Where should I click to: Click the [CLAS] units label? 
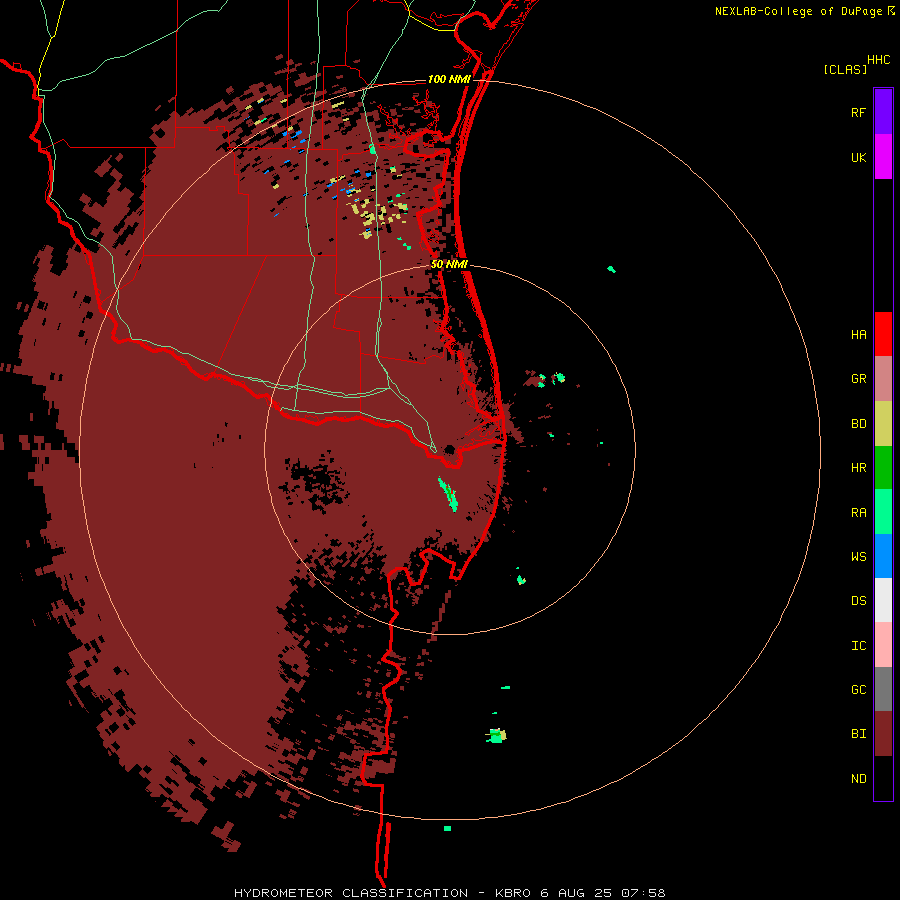845,69
